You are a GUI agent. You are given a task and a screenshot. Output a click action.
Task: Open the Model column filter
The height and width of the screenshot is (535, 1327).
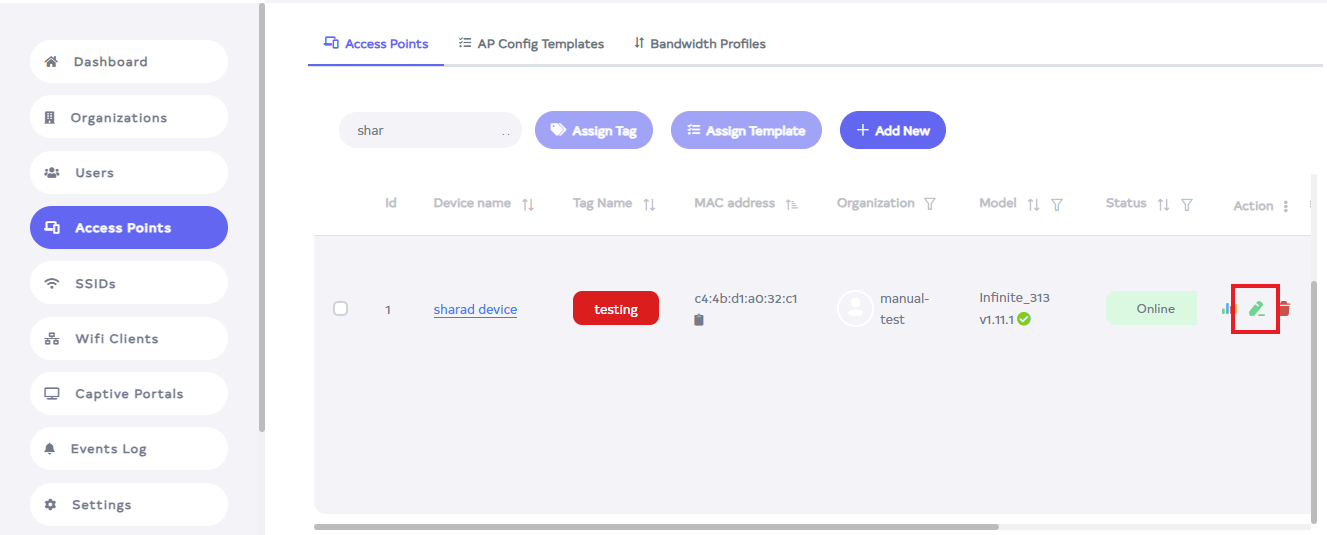tap(1057, 204)
